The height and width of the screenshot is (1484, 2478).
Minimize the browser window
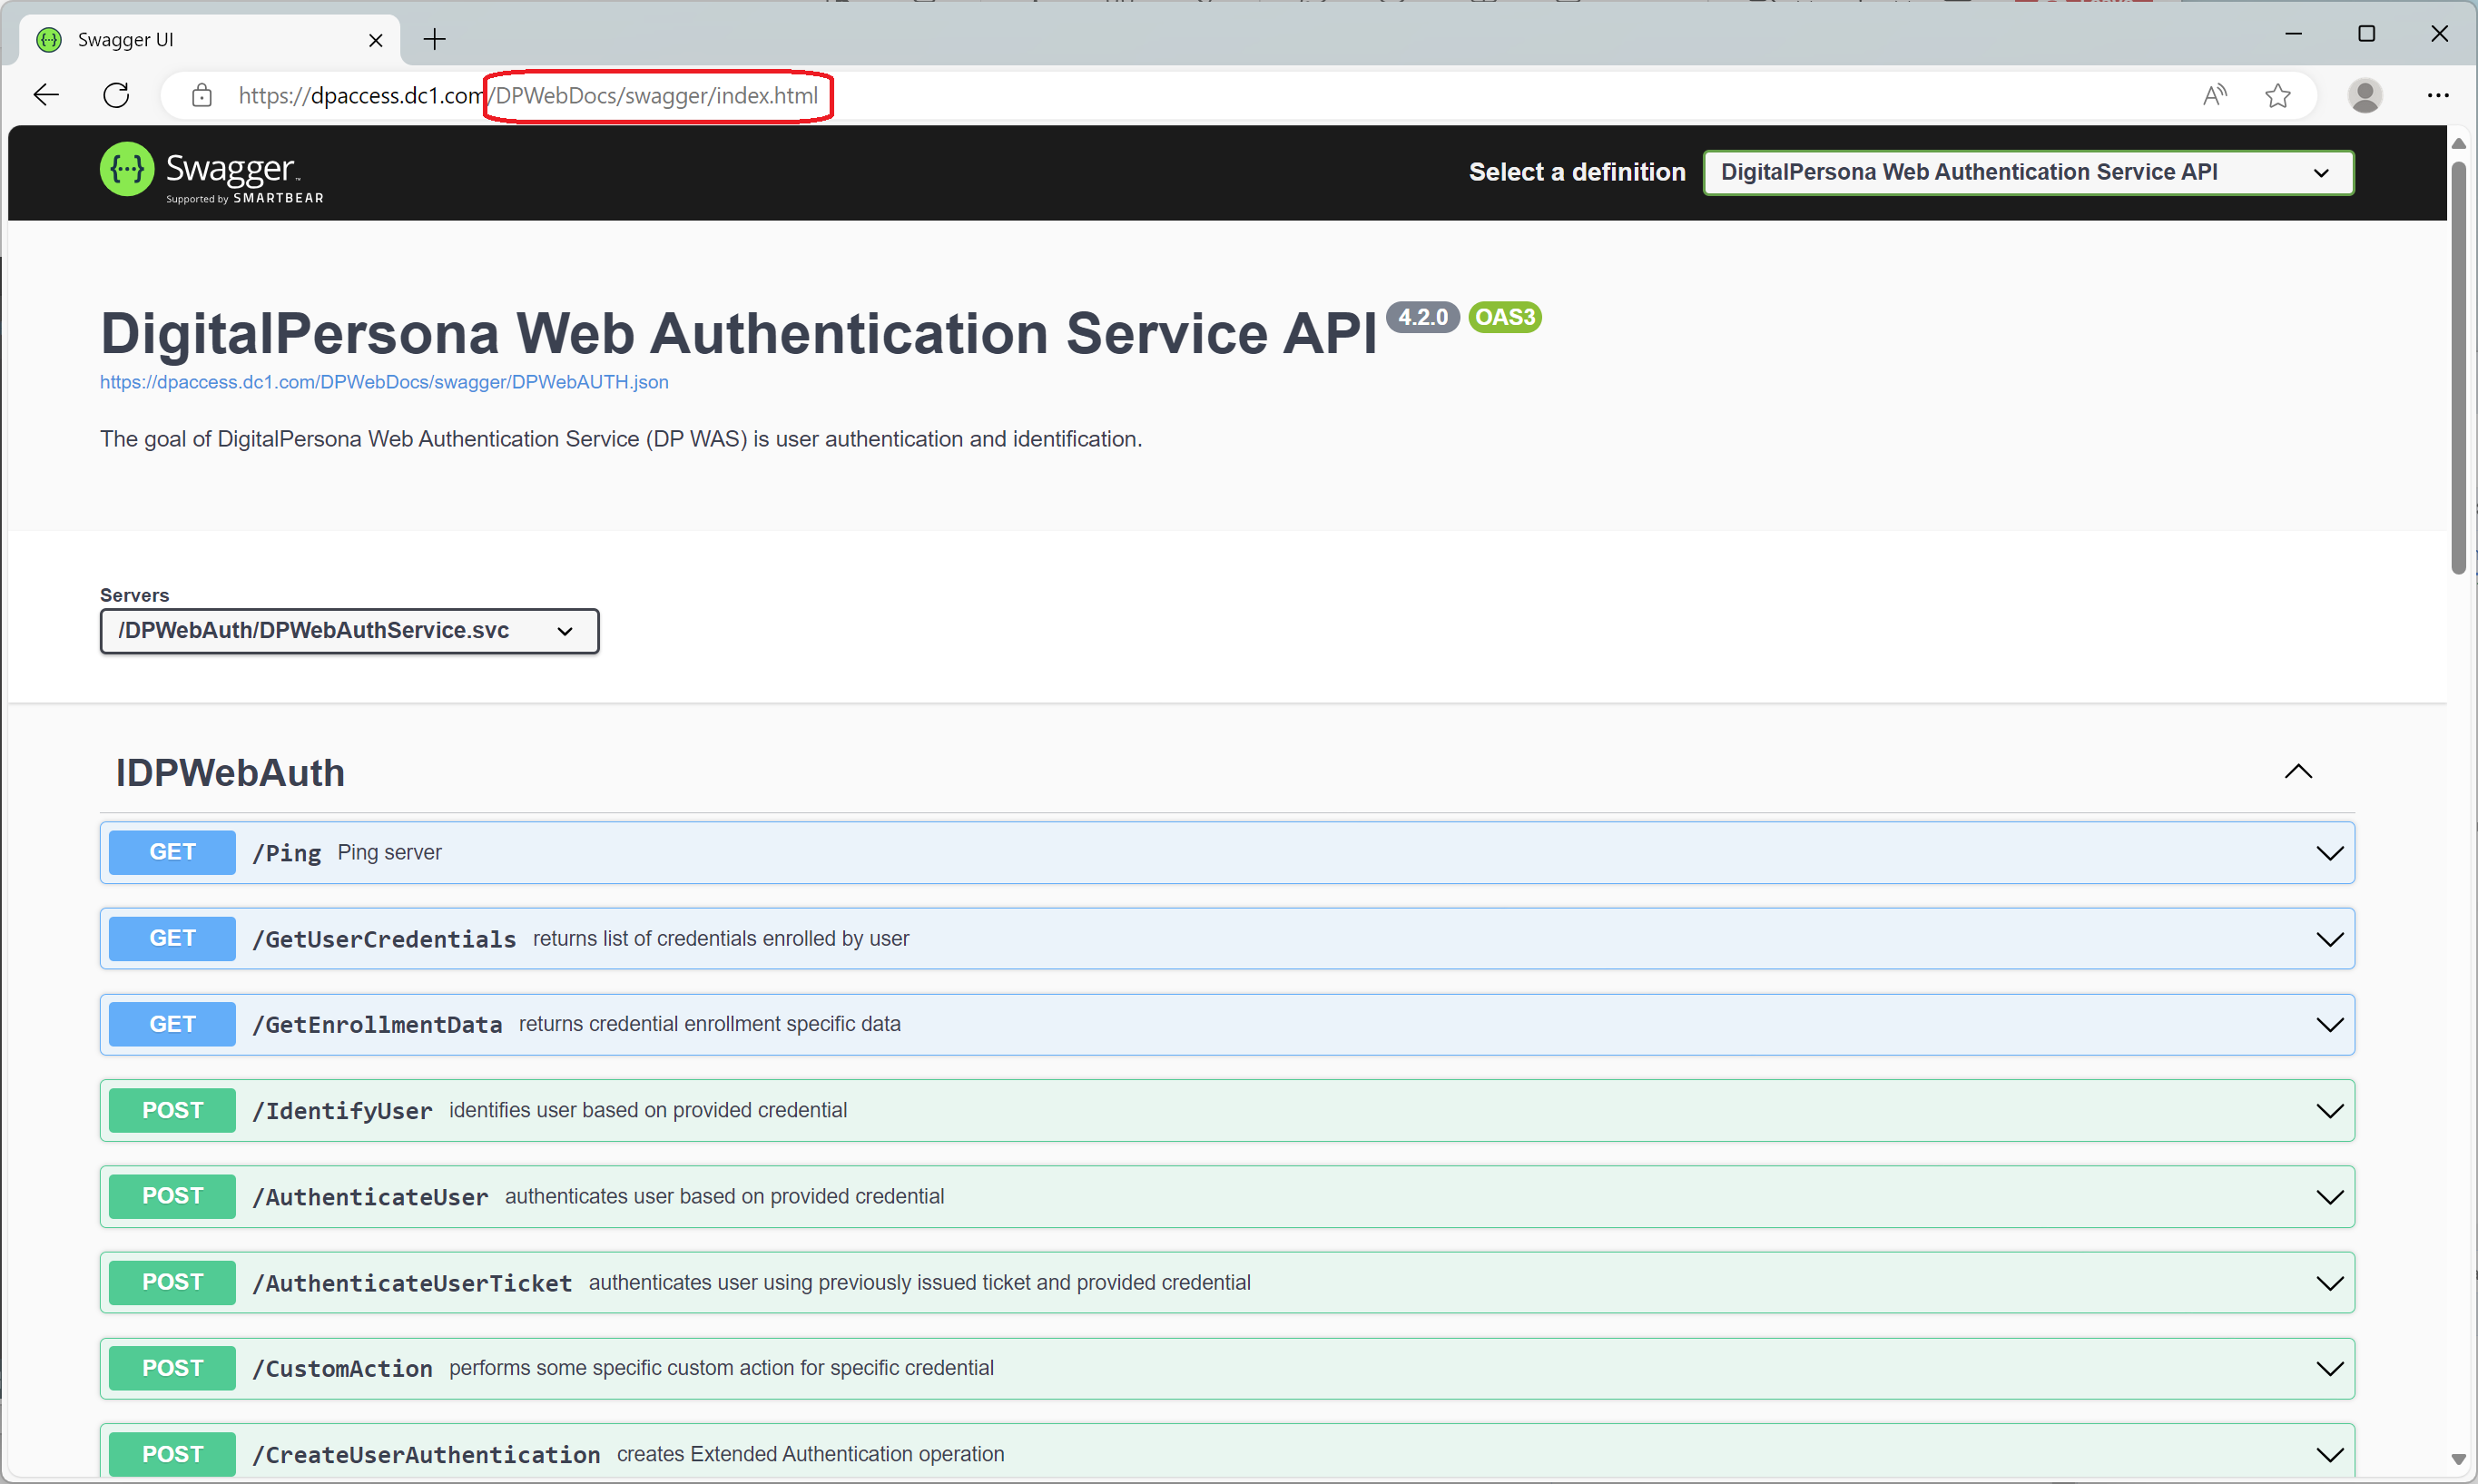2294,34
